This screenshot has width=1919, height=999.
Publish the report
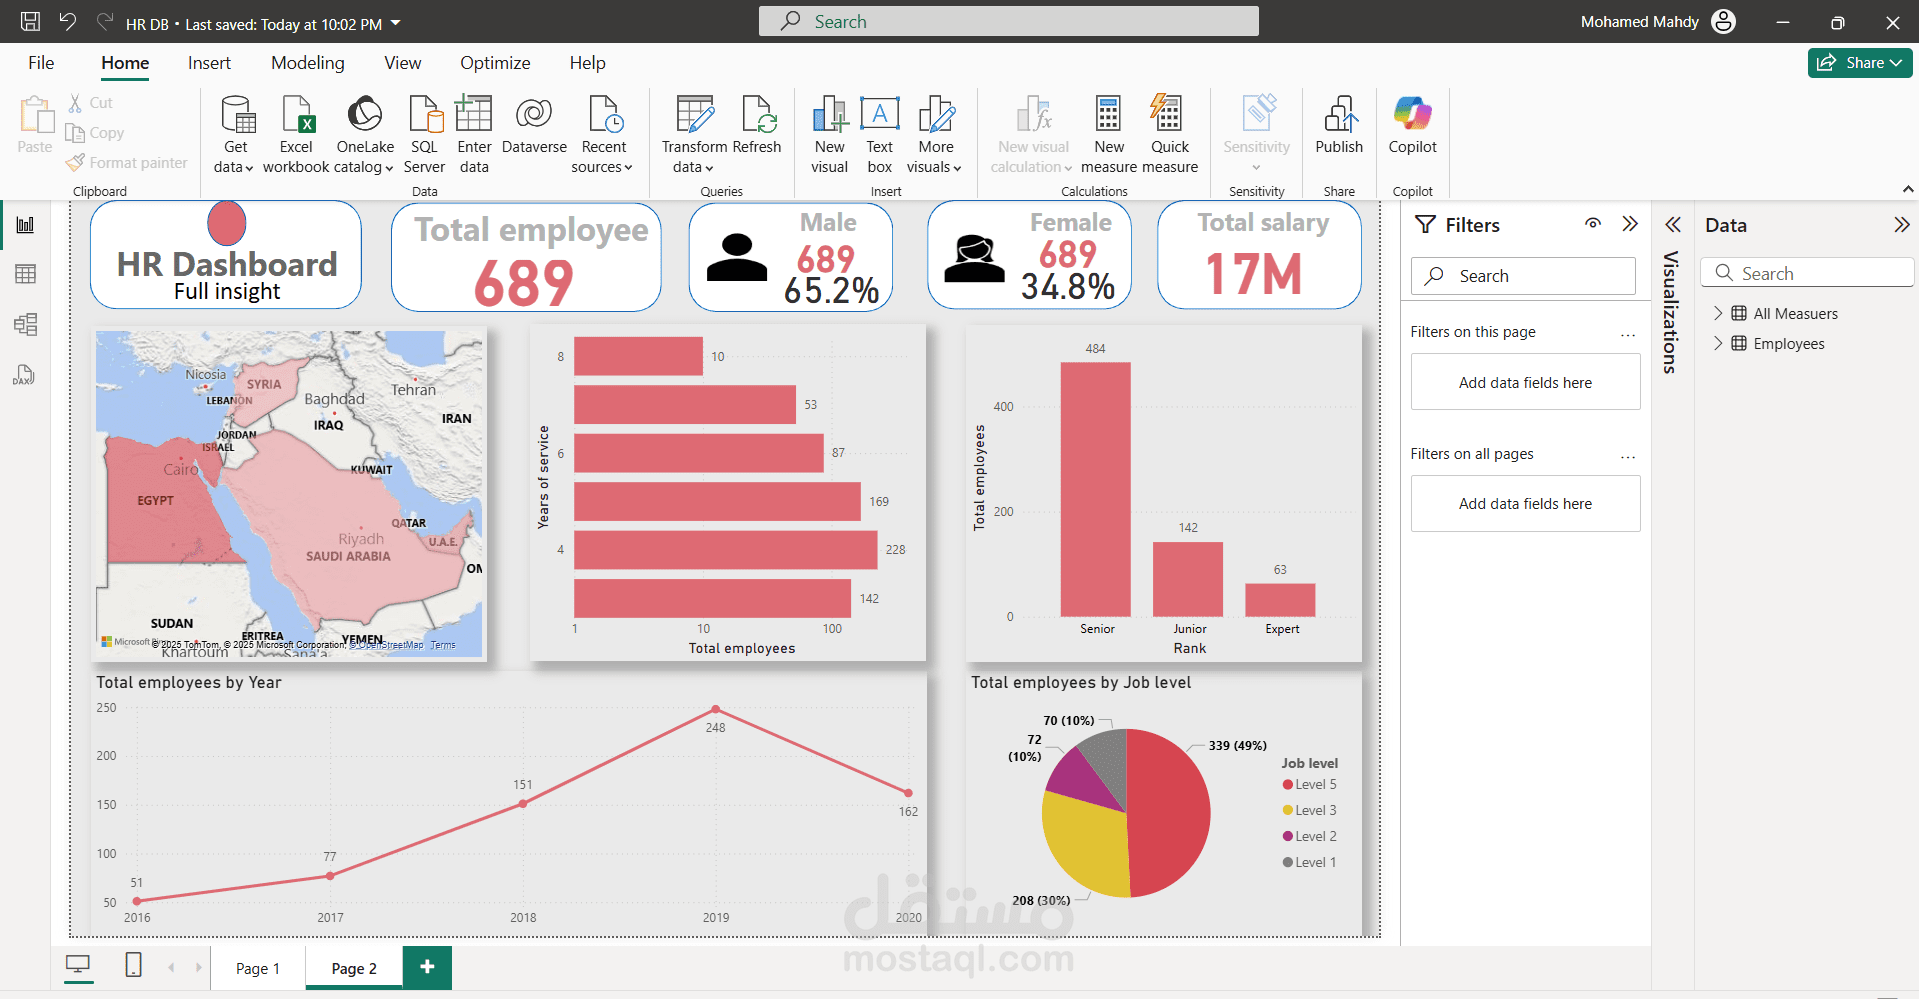[1339, 126]
